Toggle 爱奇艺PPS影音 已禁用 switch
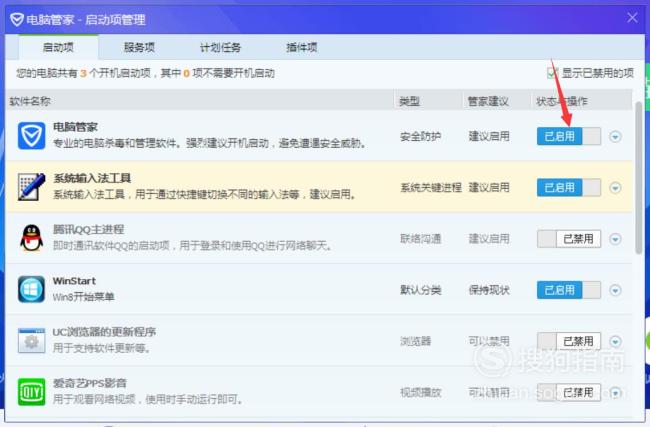This screenshot has width=650, height=427. 569,392
